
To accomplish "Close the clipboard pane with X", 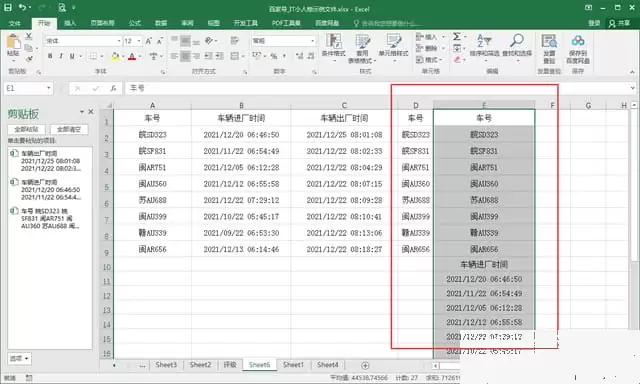I will point(91,112).
